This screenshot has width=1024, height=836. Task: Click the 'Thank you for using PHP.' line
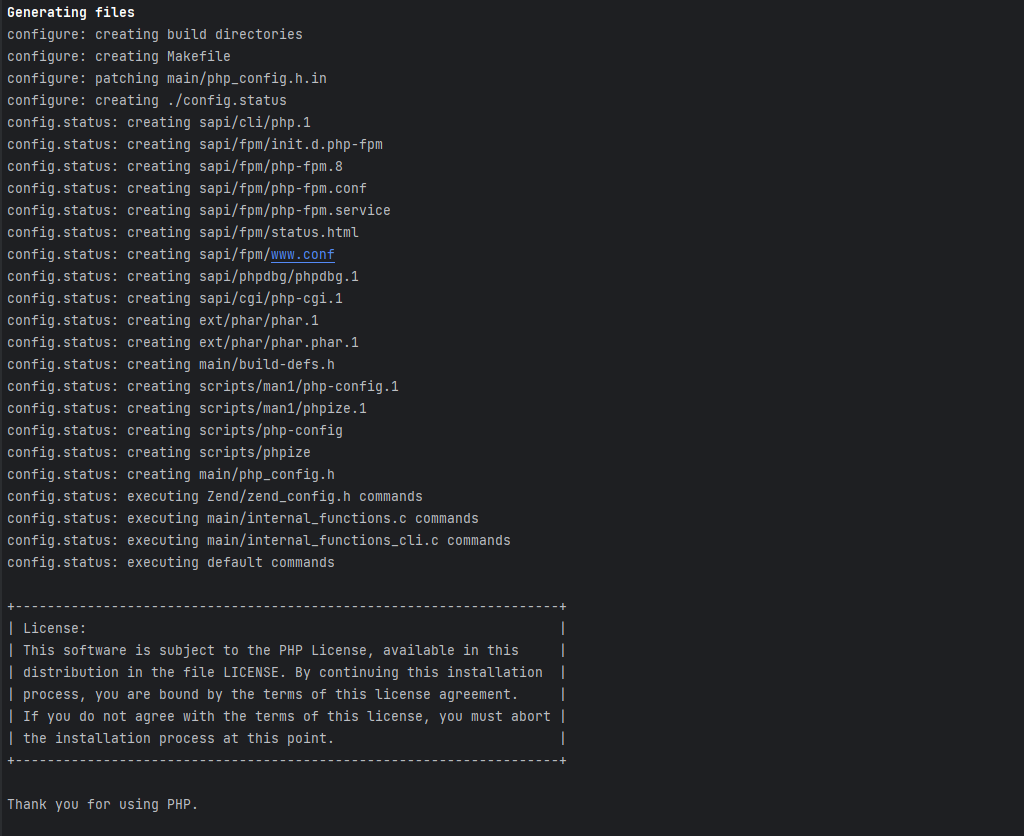tap(103, 805)
